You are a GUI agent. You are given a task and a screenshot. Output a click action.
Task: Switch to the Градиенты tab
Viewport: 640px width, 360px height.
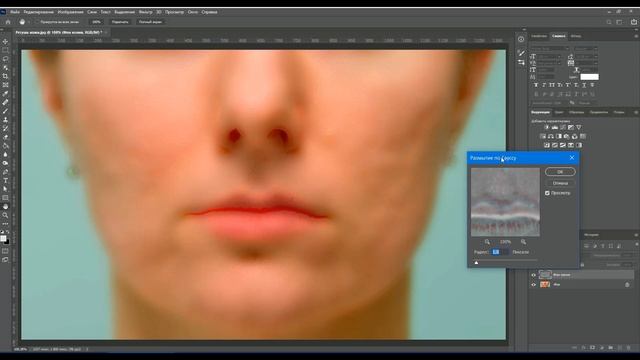pos(599,112)
